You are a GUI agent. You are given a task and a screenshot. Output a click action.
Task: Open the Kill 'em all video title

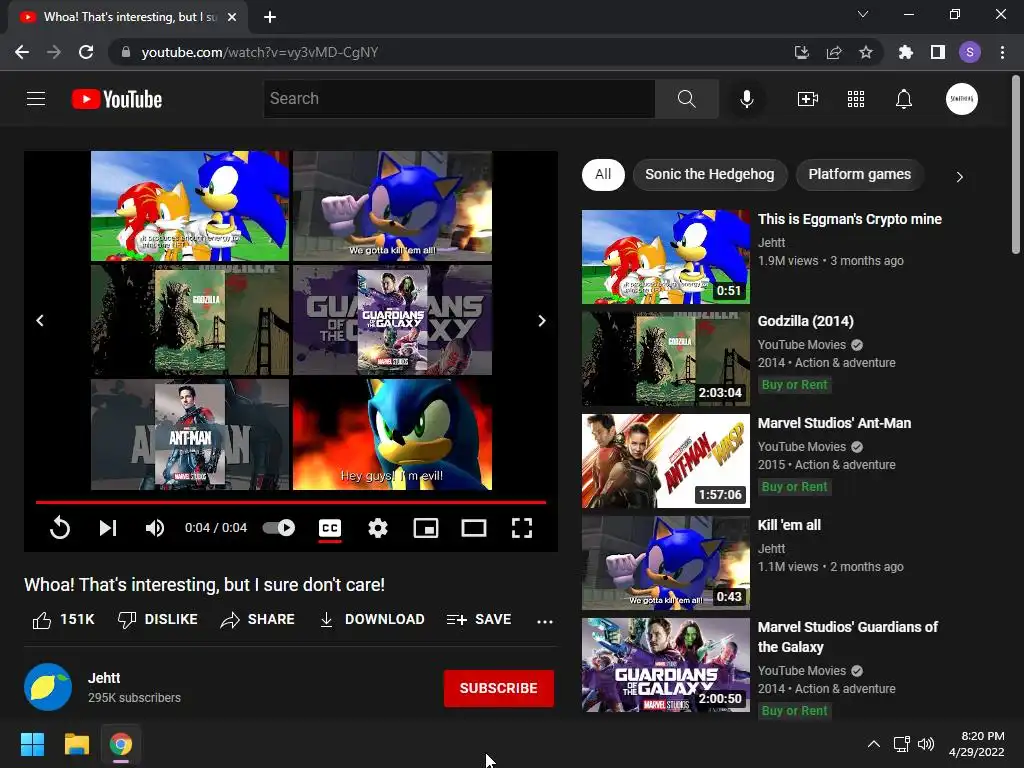[789, 525]
